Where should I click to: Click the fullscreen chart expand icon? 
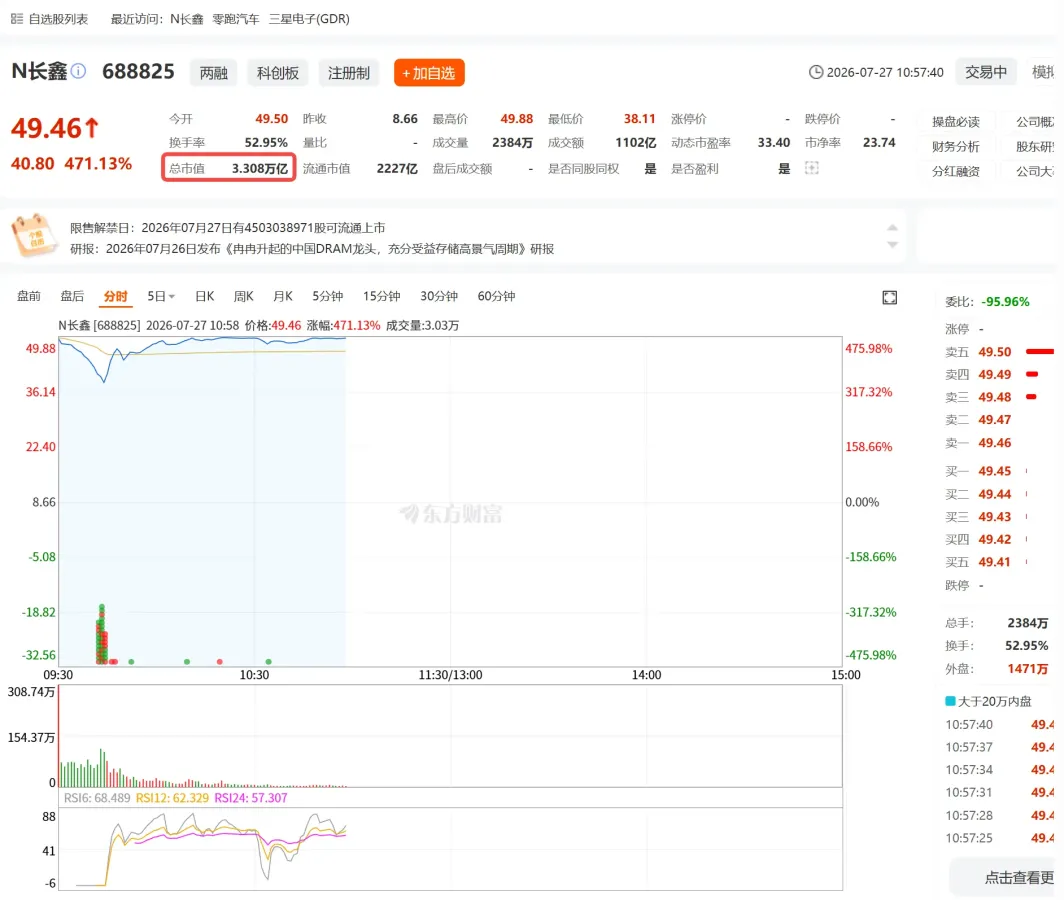[890, 297]
